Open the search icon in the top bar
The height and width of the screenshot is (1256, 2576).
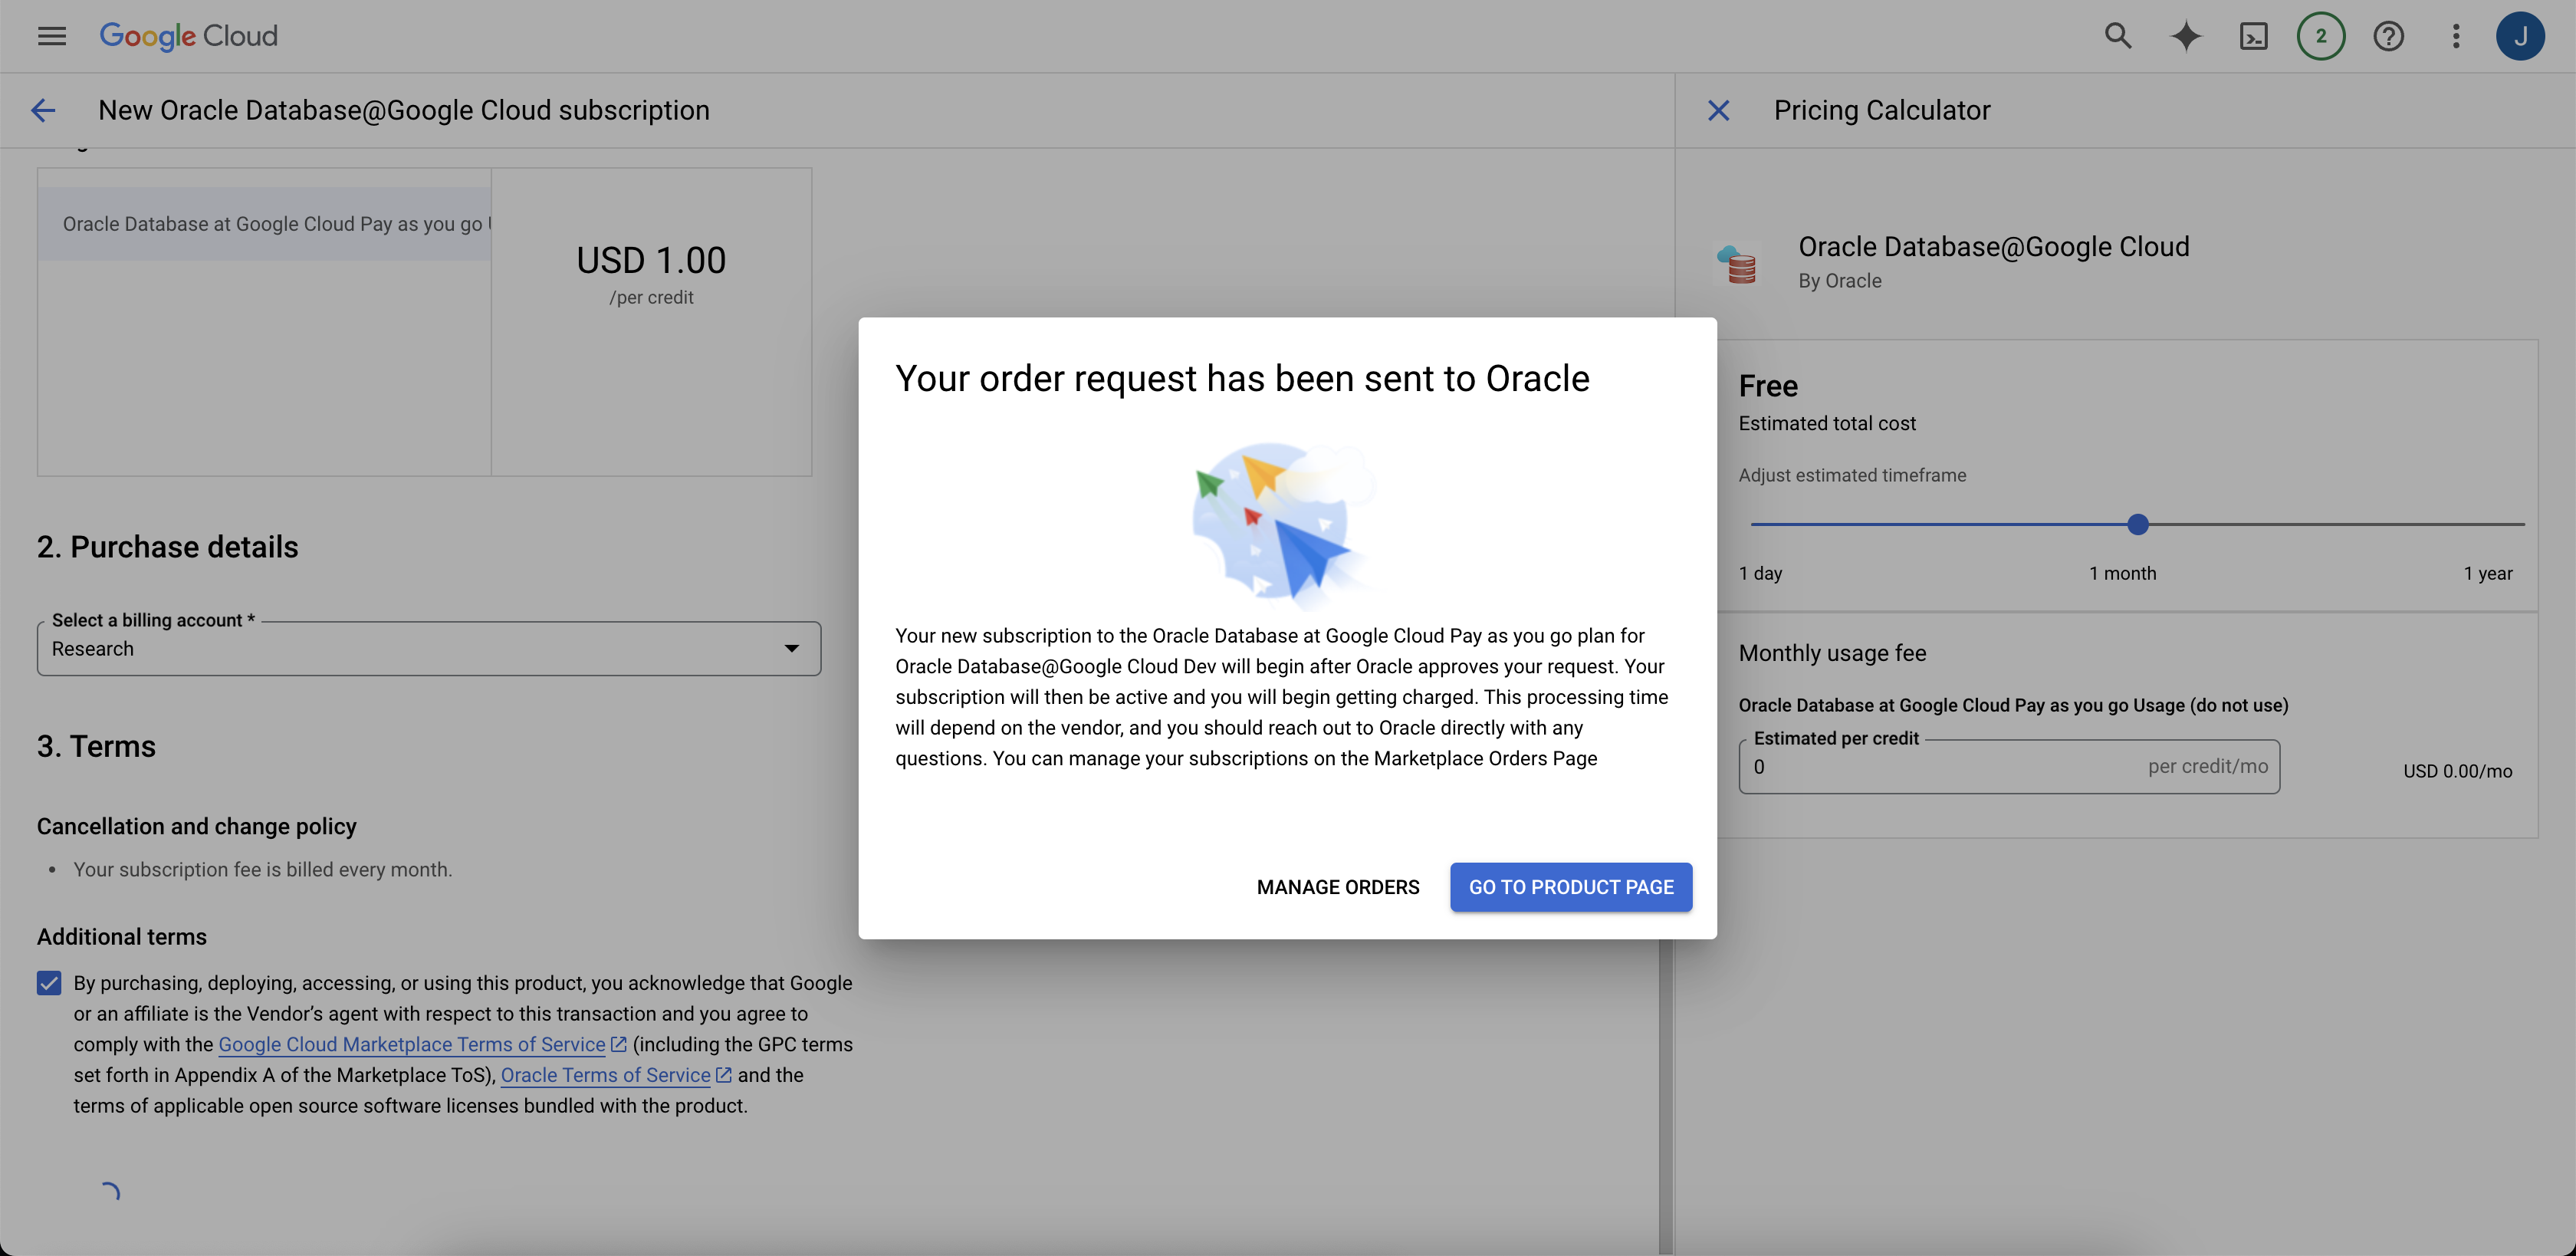click(x=2118, y=36)
